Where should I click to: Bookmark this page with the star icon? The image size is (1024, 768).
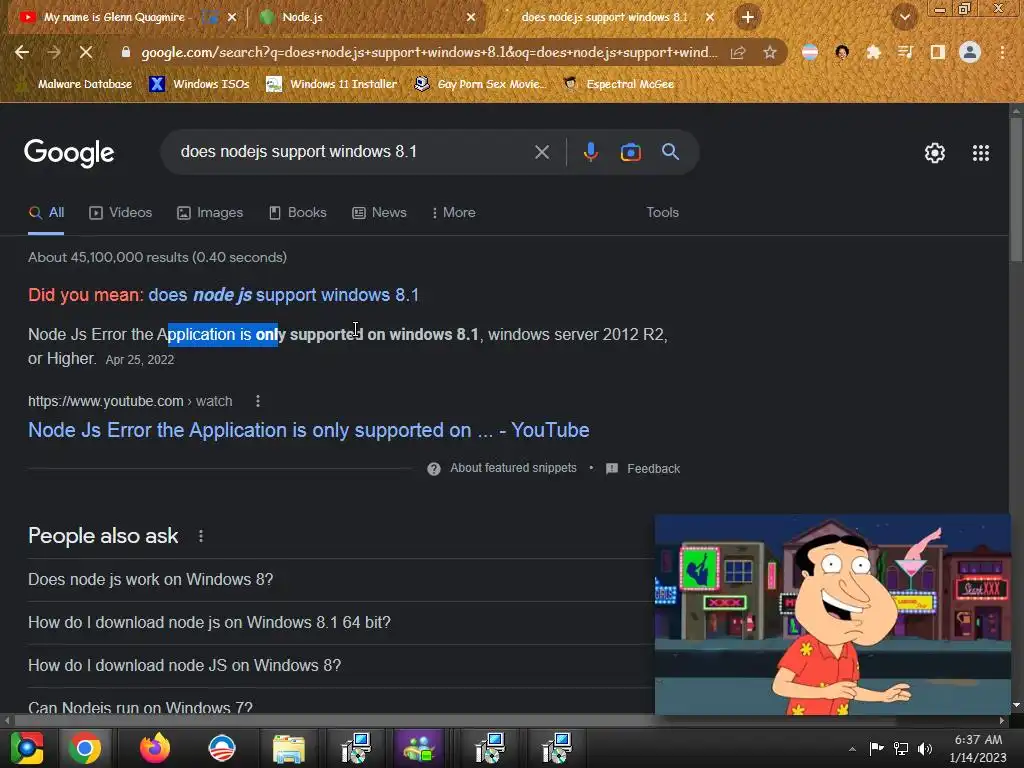[769, 52]
